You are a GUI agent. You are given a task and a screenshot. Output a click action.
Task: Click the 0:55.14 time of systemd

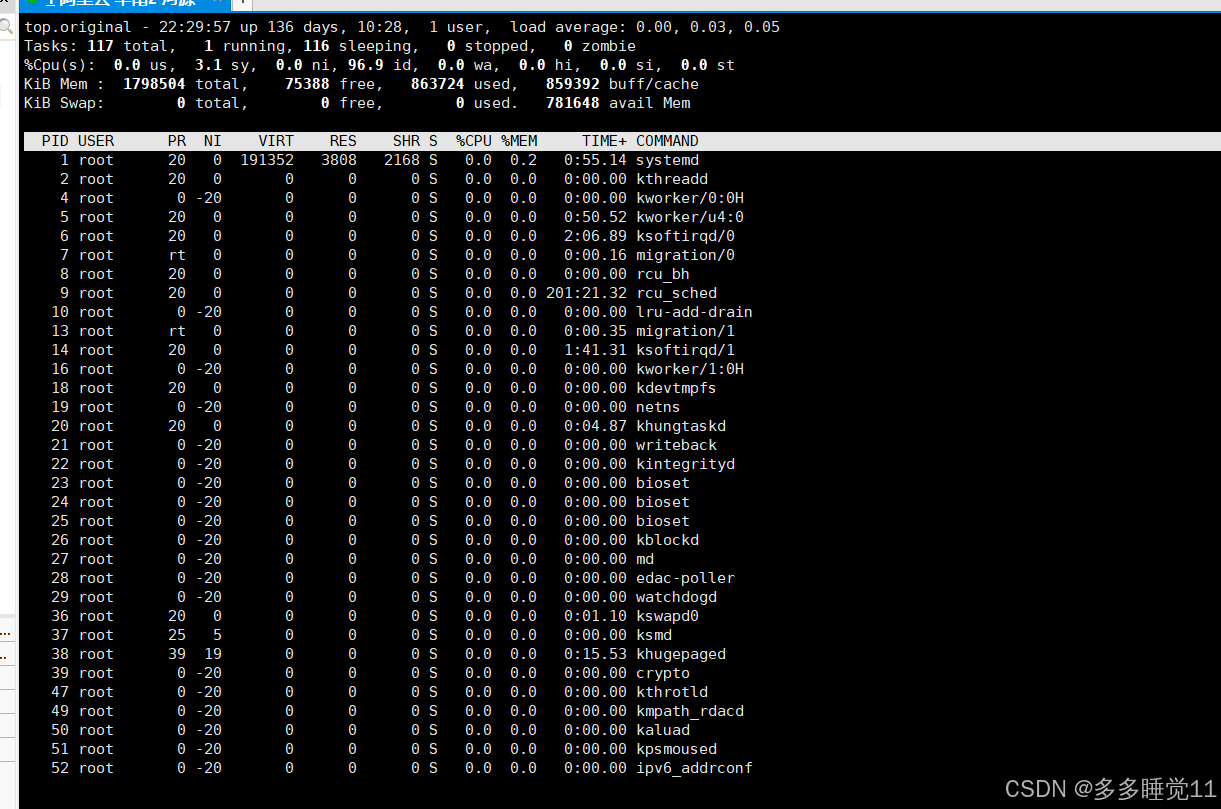pyautogui.click(x=595, y=160)
